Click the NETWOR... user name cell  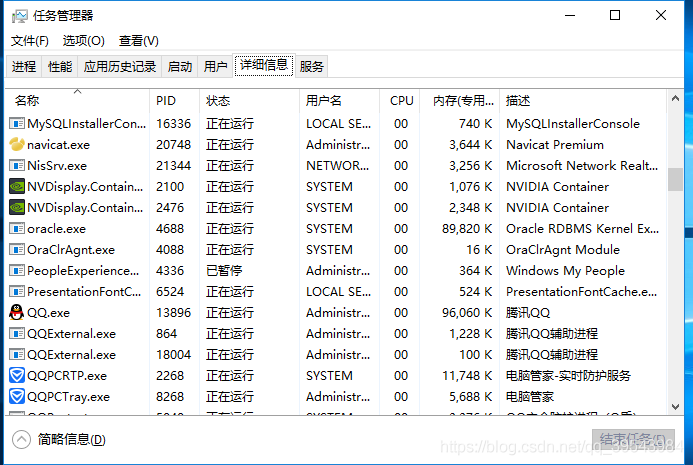tap(337, 166)
